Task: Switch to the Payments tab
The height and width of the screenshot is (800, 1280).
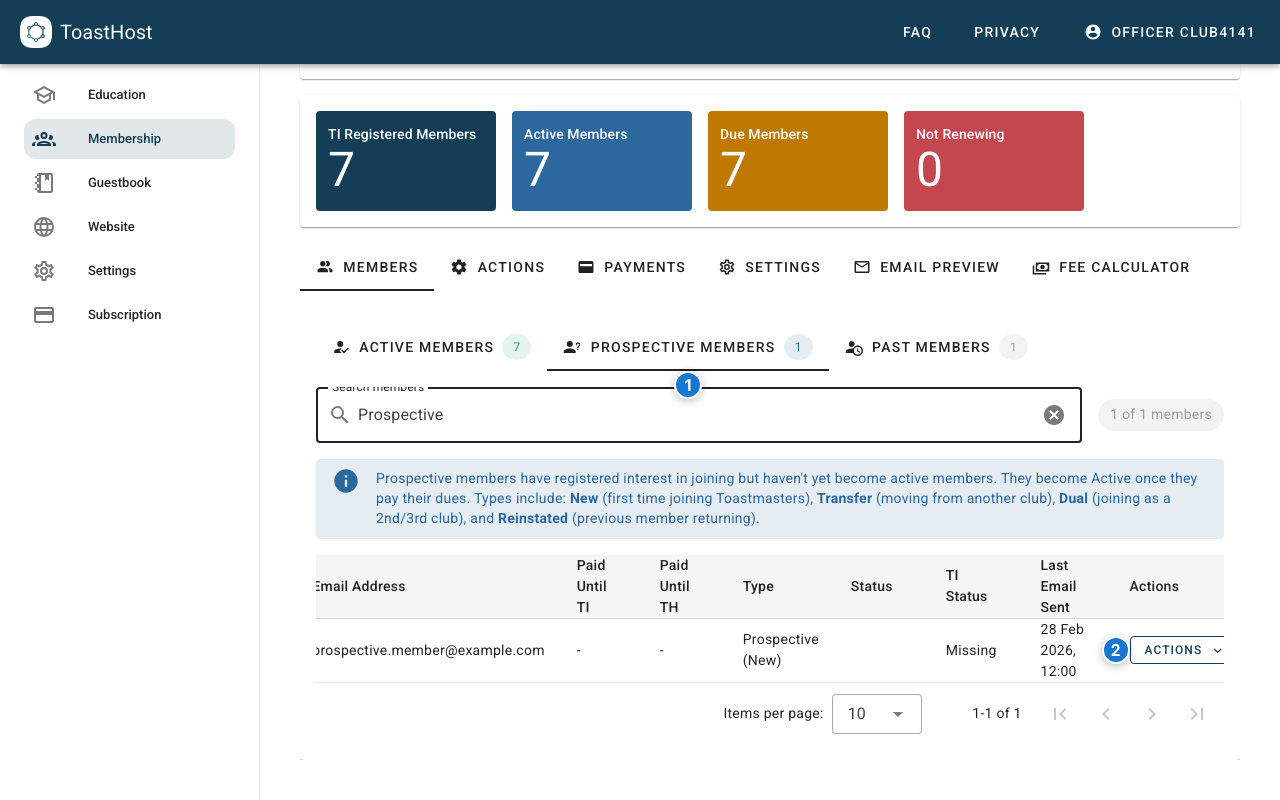Action: (631, 267)
